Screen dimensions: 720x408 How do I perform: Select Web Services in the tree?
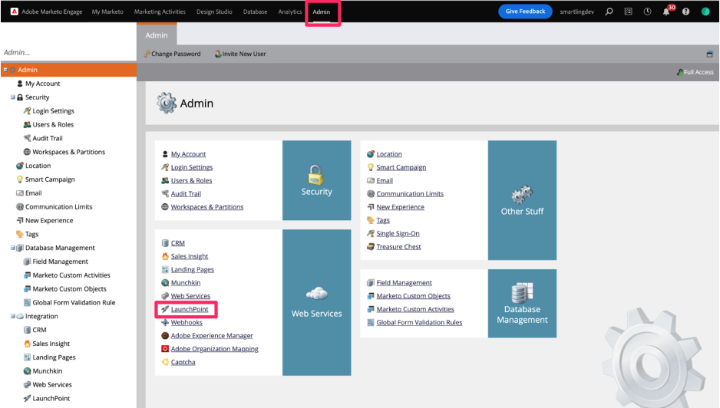52,385
